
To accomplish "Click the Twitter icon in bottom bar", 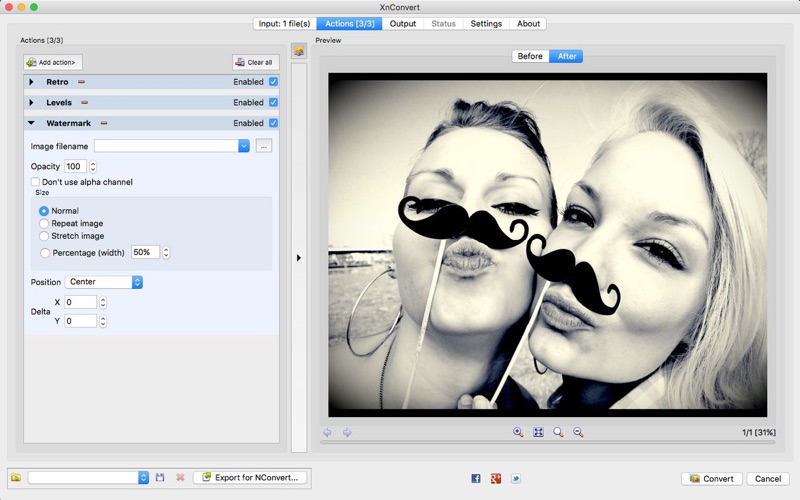I will click(x=516, y=478).
